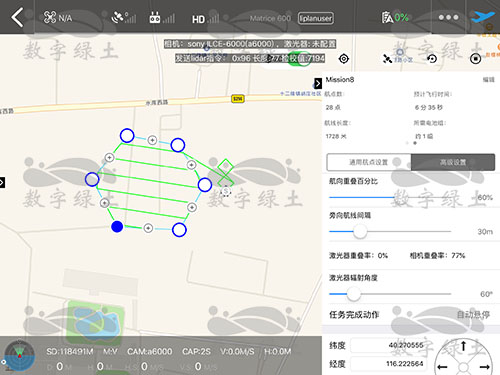Click the '6 分 35 秒' flight time

[x=429, y=107]
